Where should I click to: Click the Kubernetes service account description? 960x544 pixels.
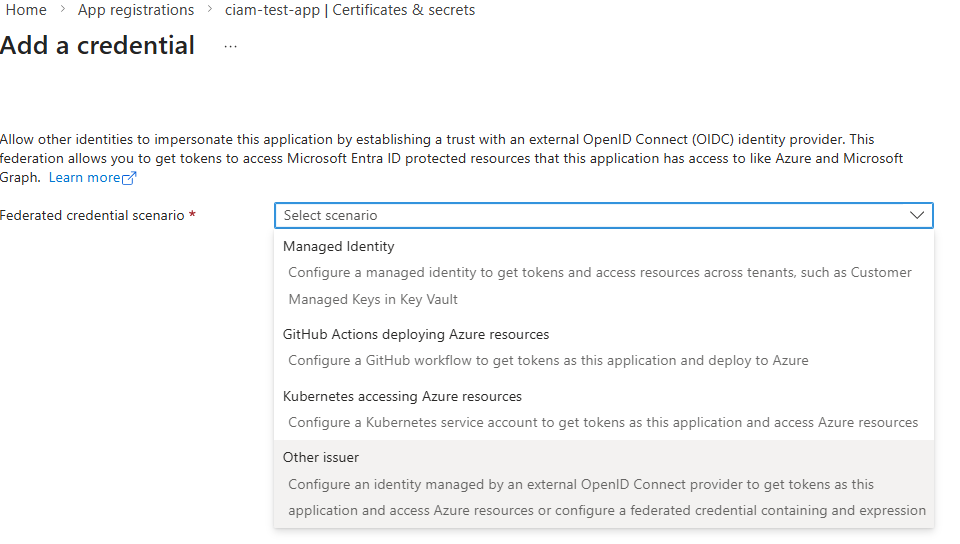[603, 422]
